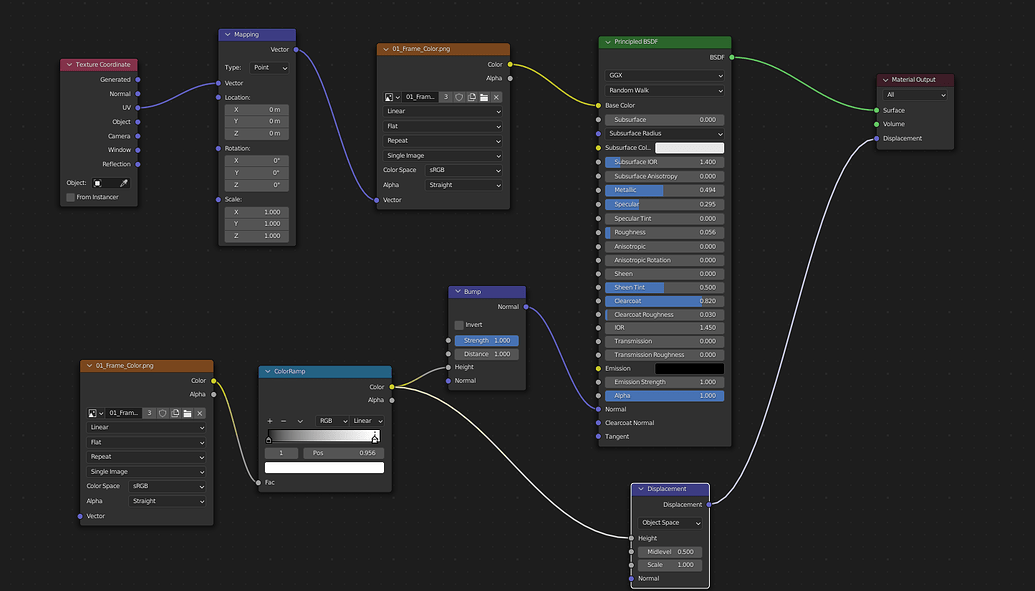Screen dimensions: 1035x591
Task: Open the Material Output target dropdown set to All
Action: 916,95
